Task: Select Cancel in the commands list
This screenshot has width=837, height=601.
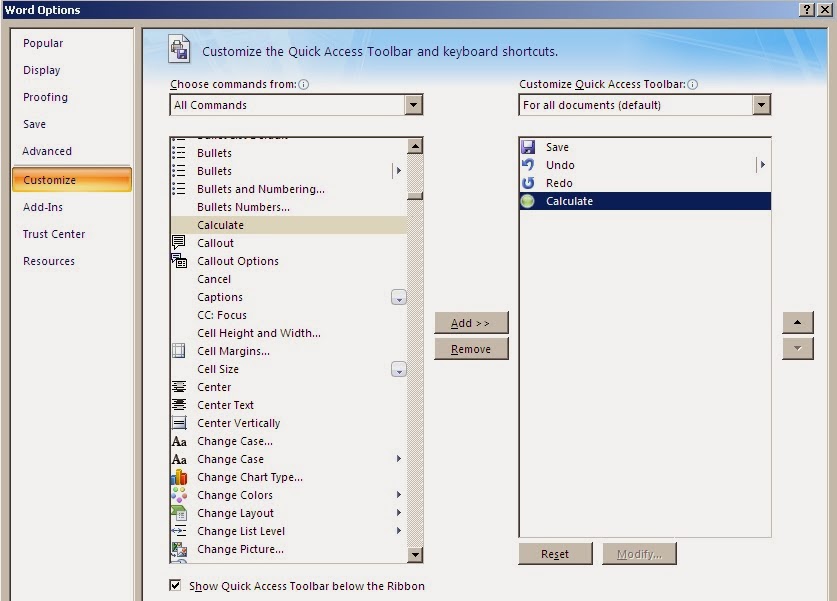Action: pos(289,279)
